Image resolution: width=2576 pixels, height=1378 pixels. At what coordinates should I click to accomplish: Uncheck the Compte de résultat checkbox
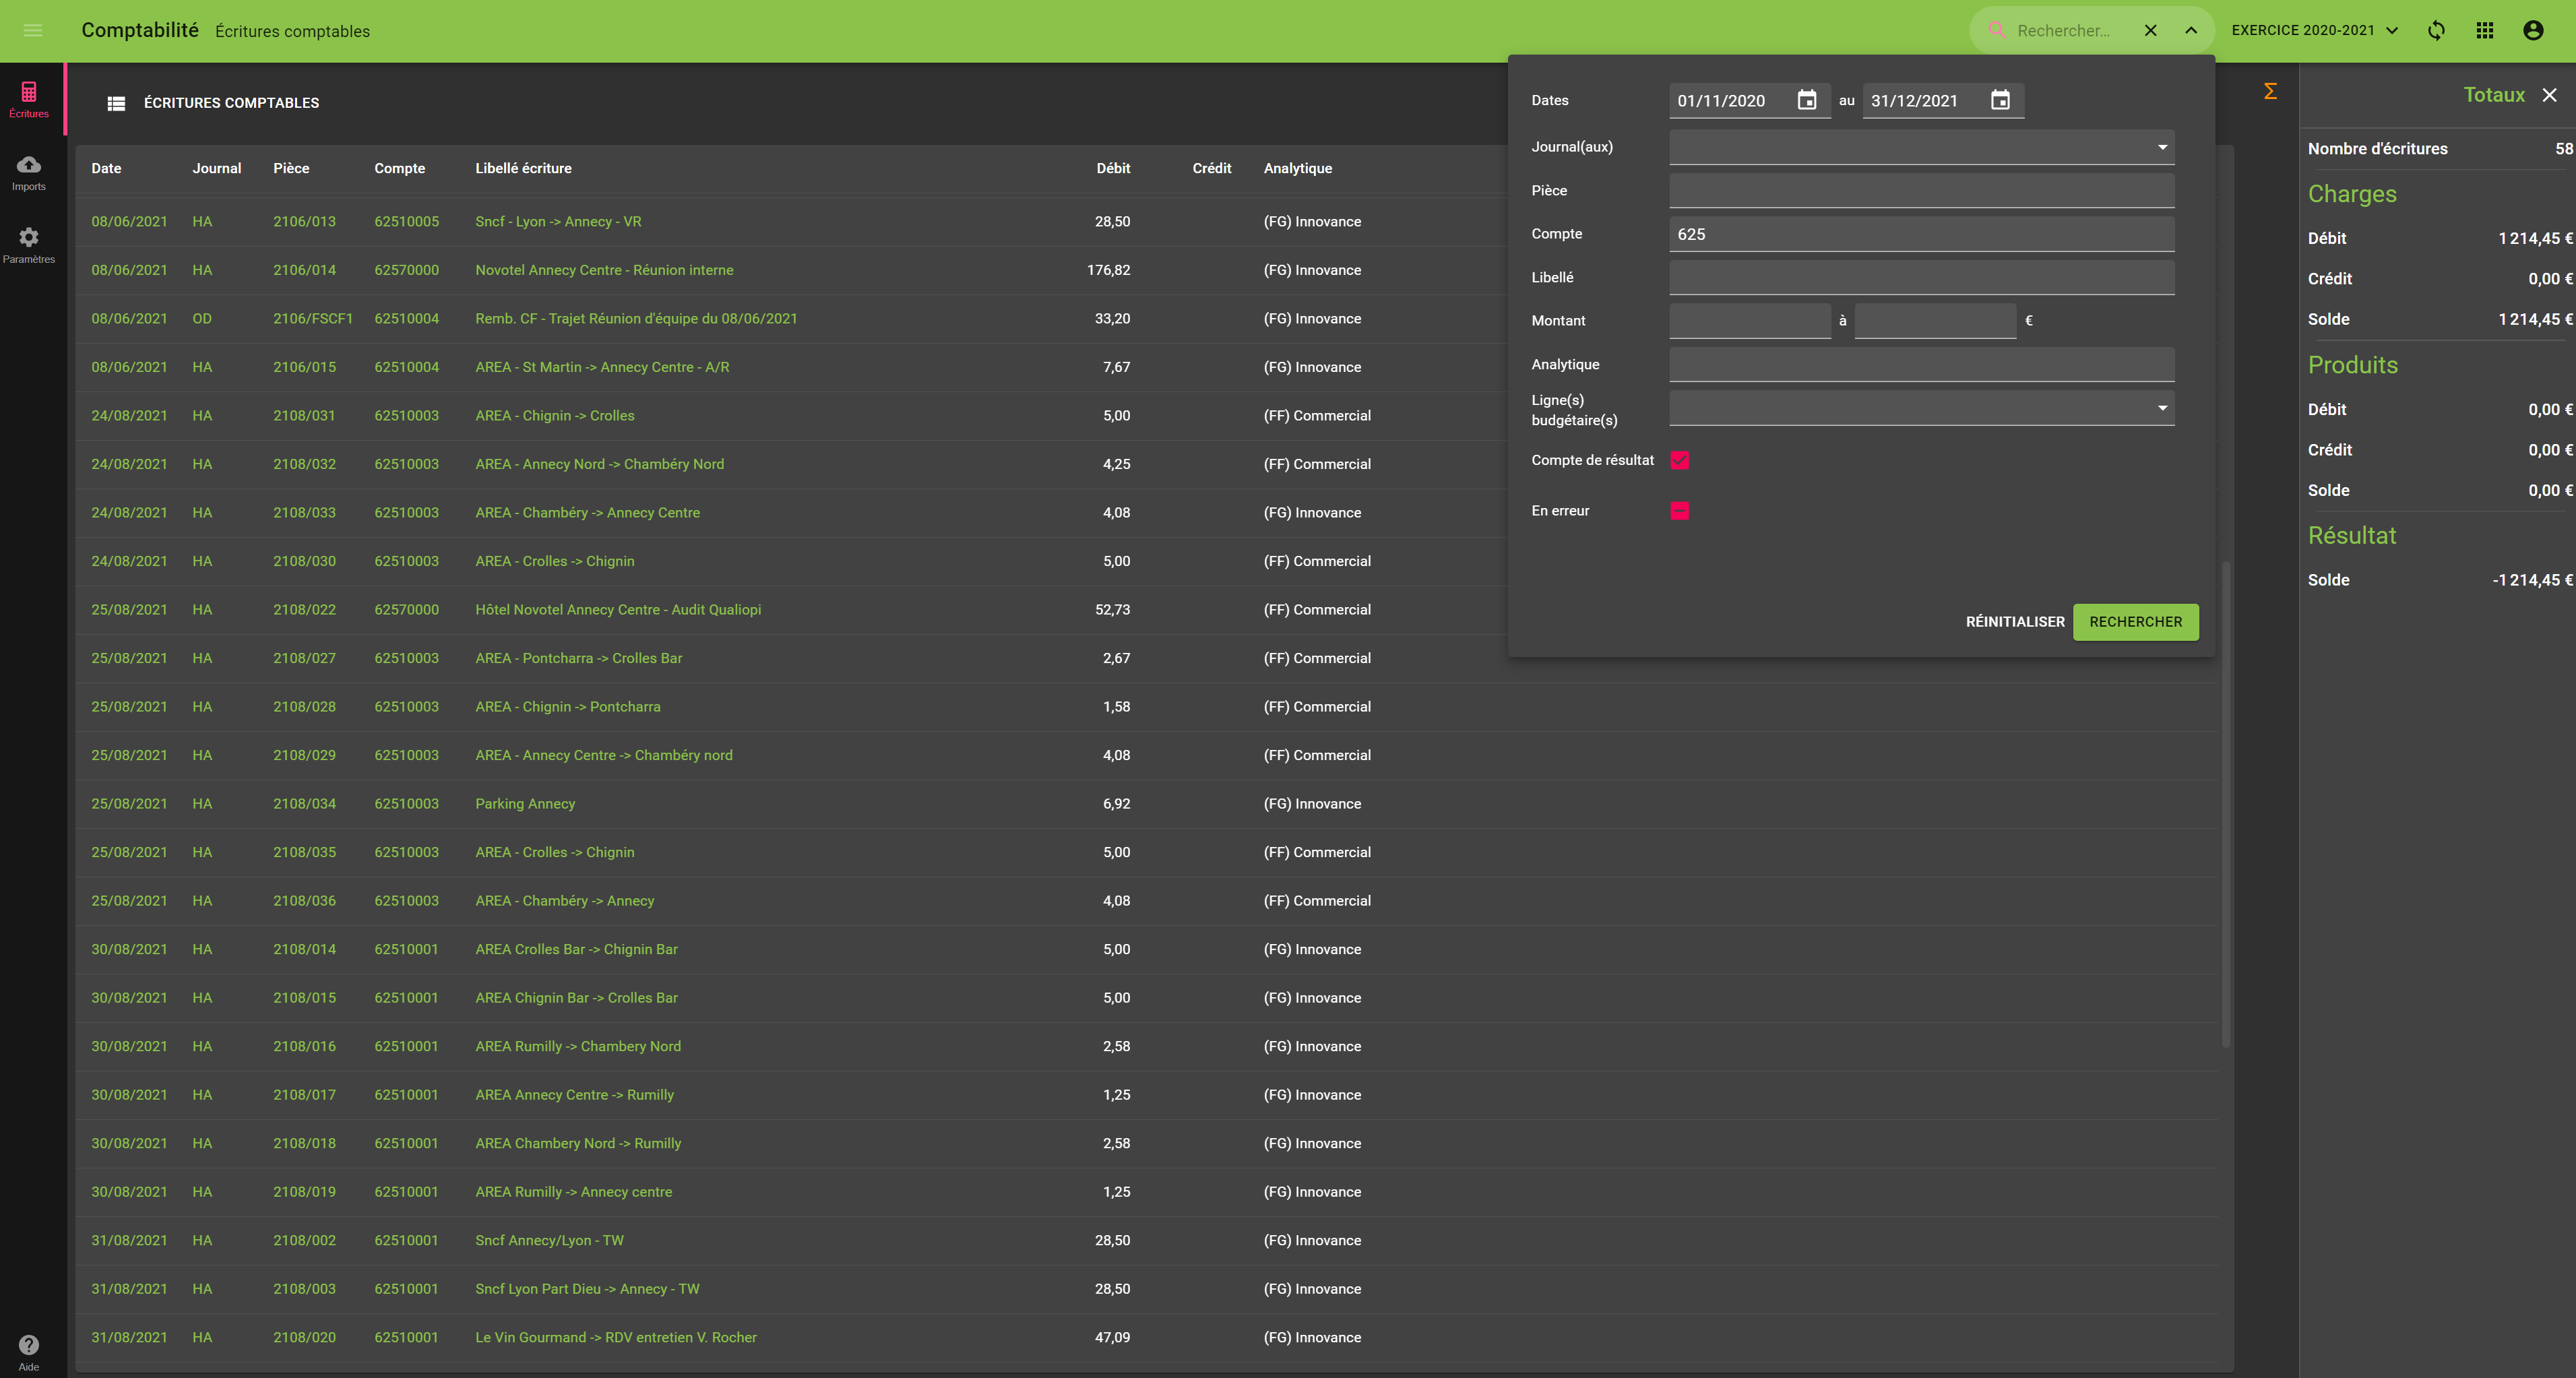[1680, 460]
